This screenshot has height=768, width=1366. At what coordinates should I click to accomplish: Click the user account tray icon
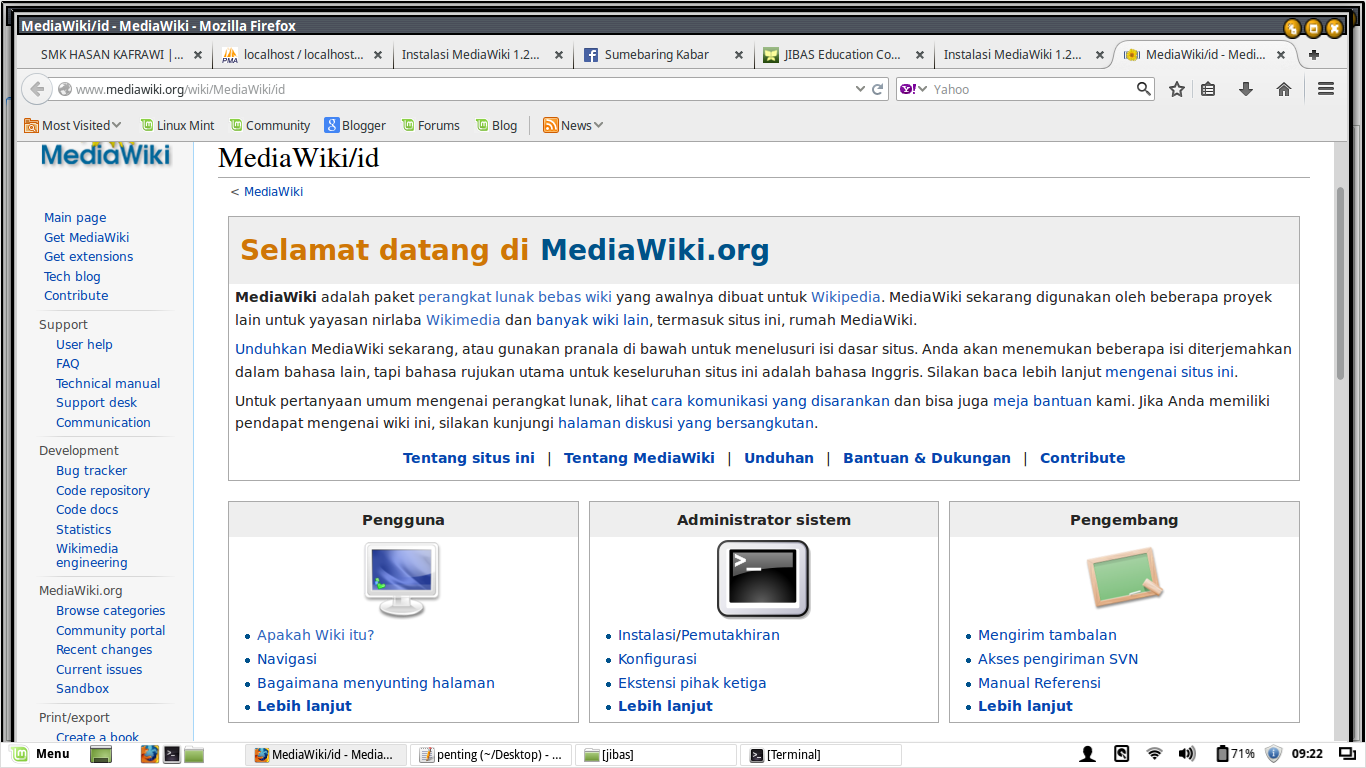point(1088,754)
